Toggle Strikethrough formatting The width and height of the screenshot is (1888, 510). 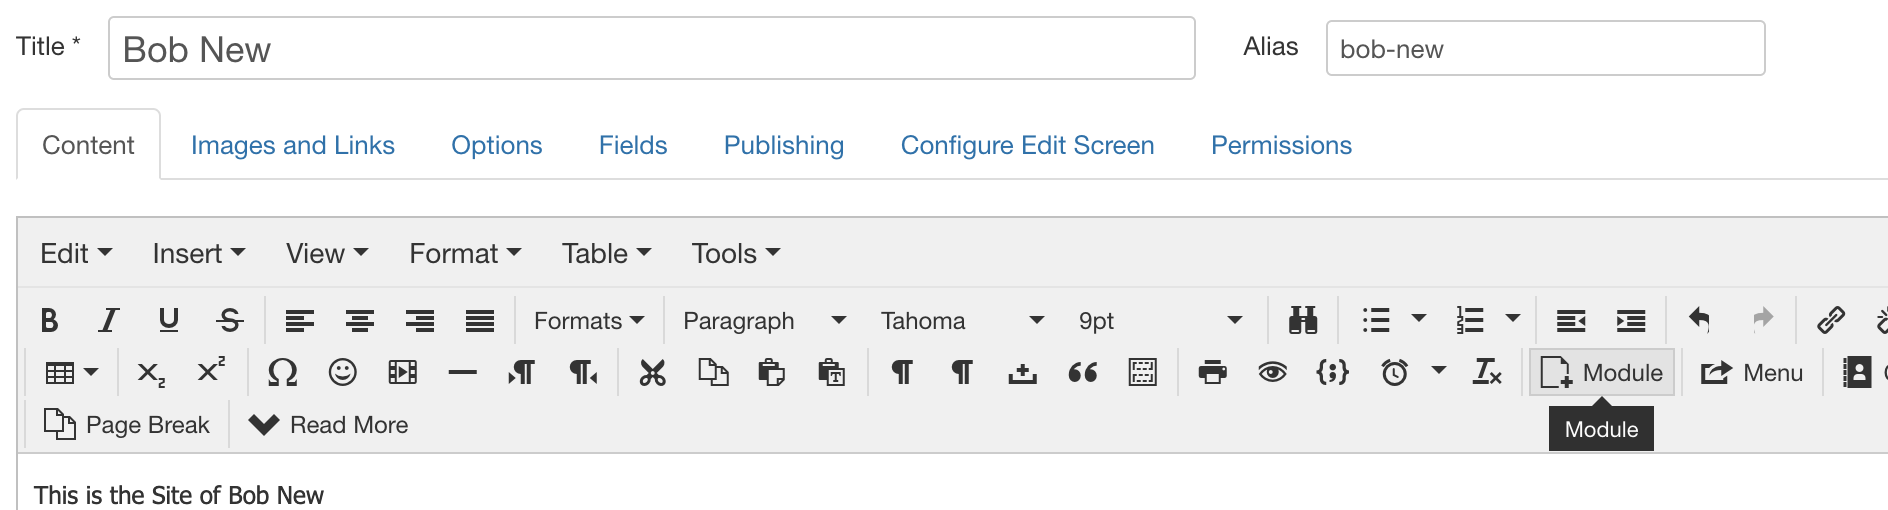tap(230, 320)
